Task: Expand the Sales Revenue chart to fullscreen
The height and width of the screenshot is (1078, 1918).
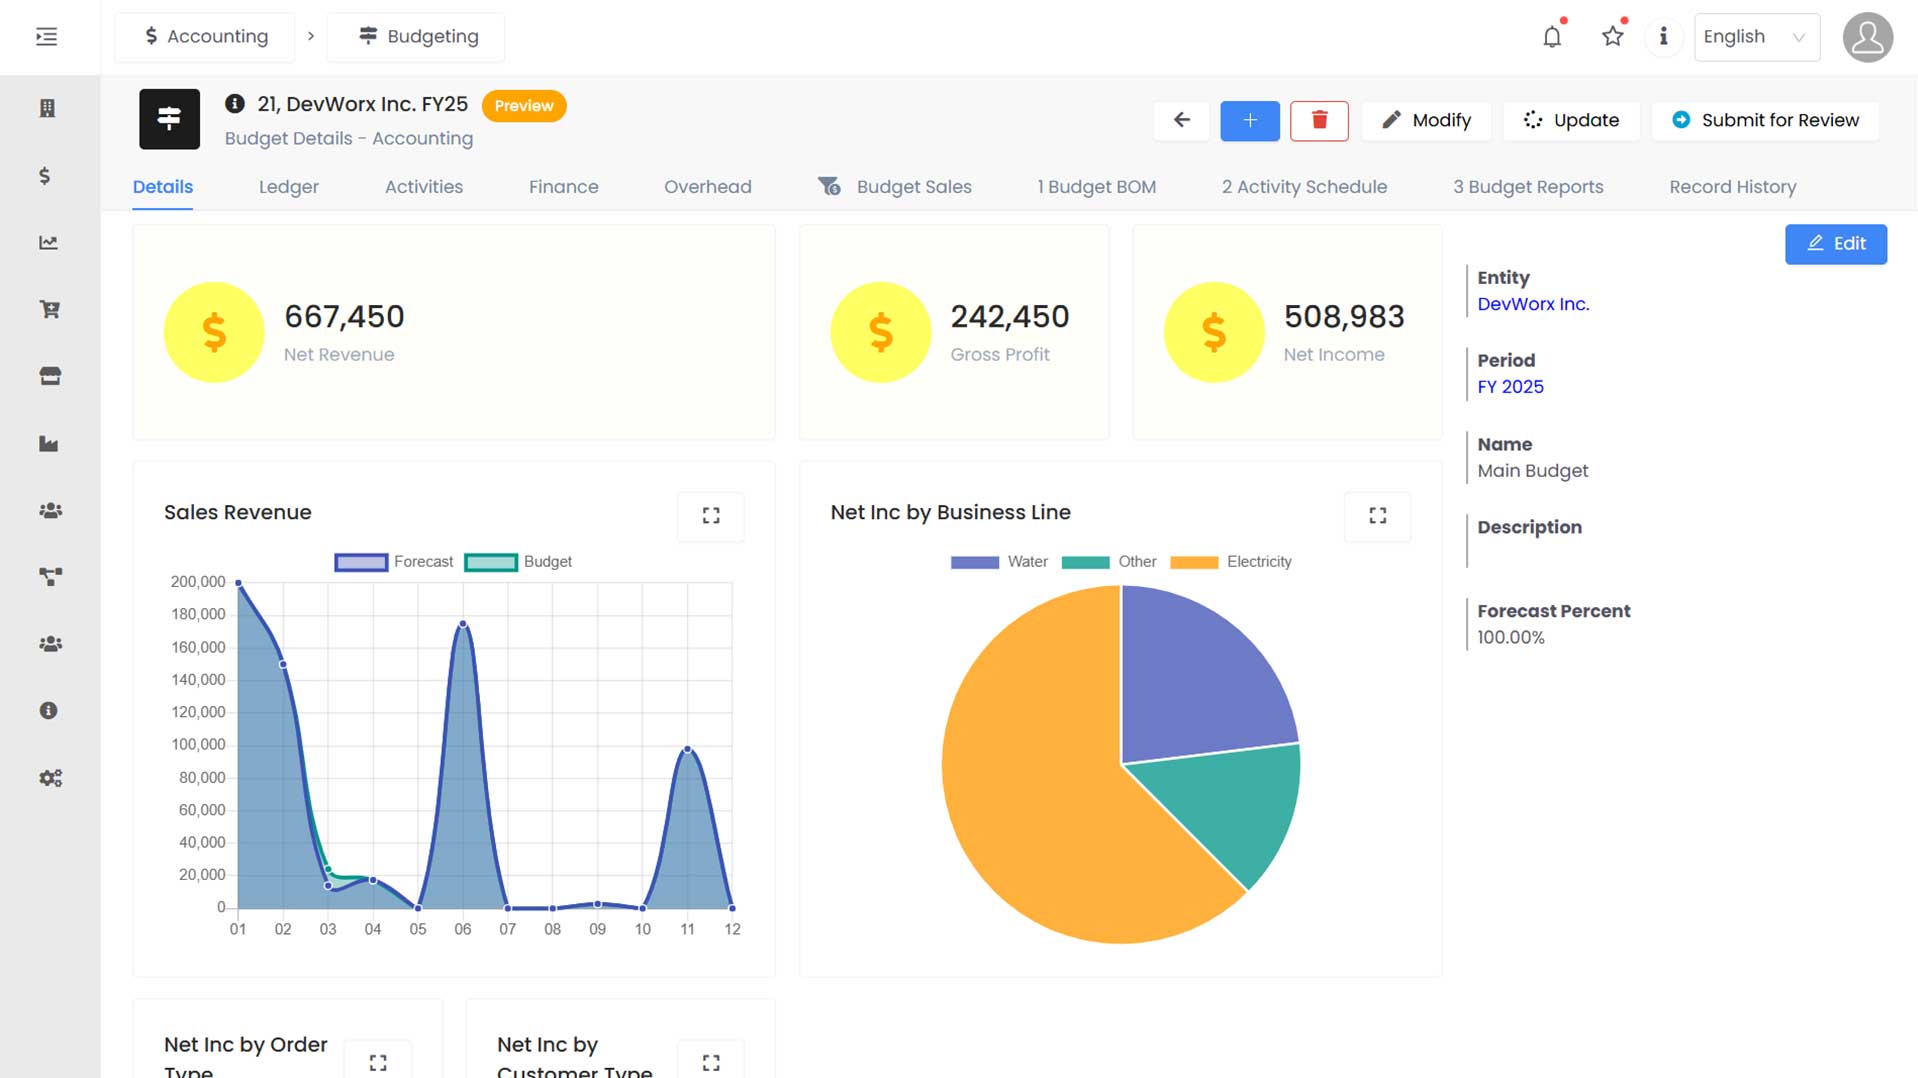Action: tap(710, 516)
